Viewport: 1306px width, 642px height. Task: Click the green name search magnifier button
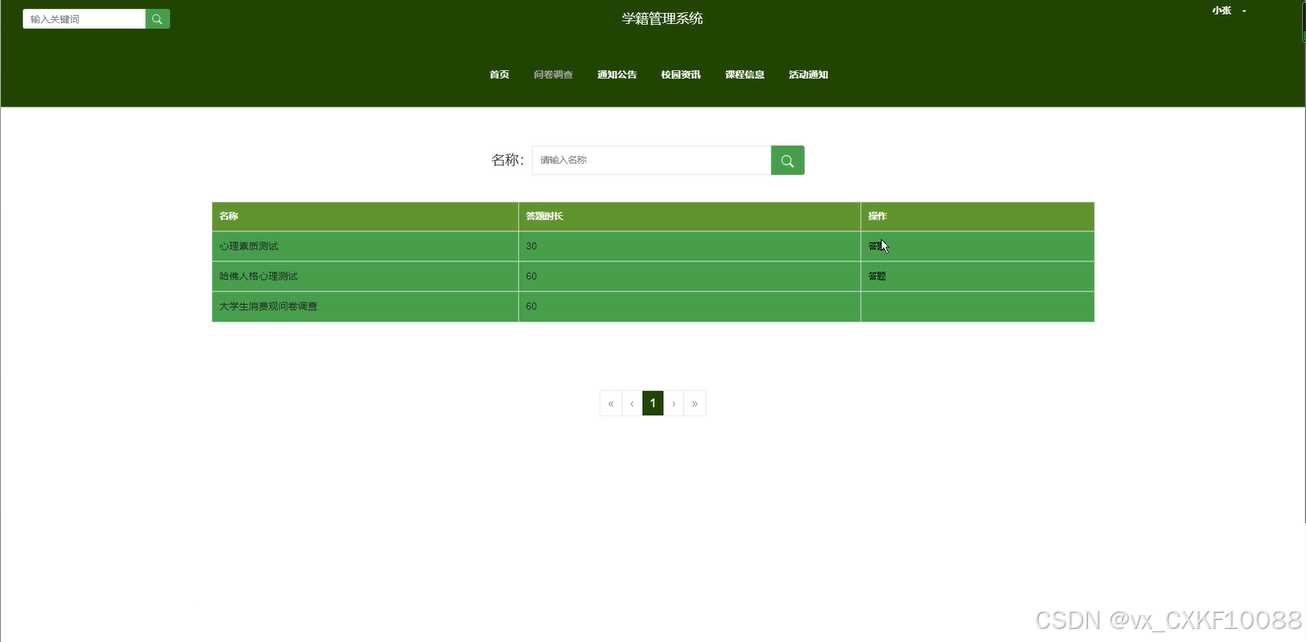point(788,160)
